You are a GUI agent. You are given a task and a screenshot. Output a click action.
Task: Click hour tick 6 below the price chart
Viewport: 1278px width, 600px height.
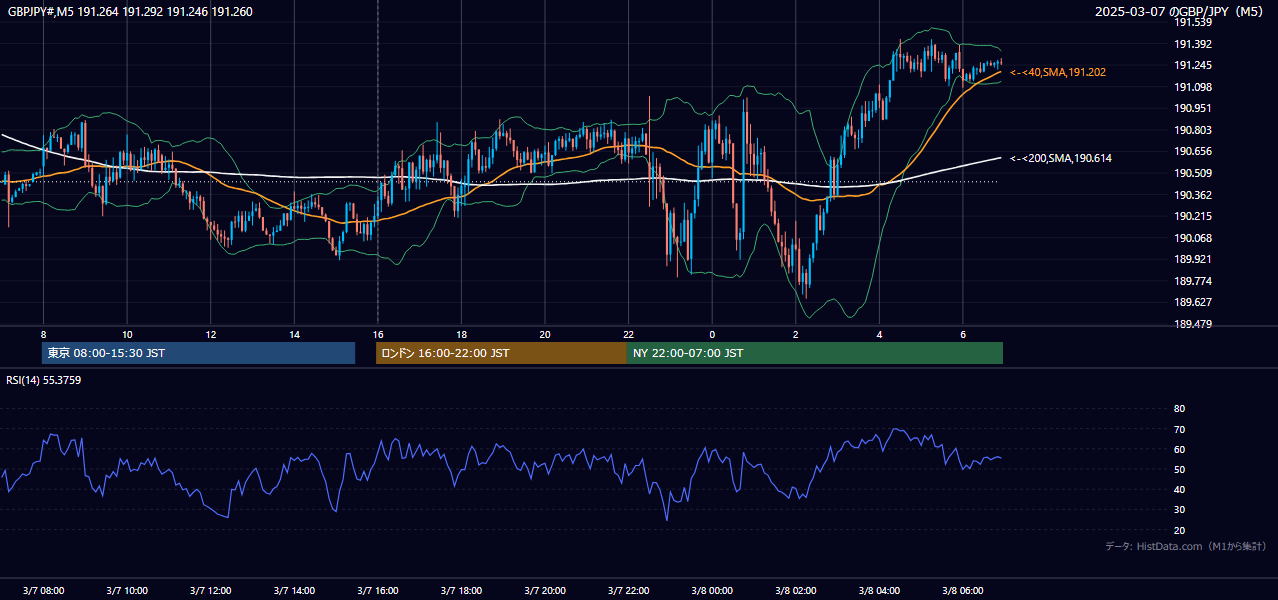[963, 334]
